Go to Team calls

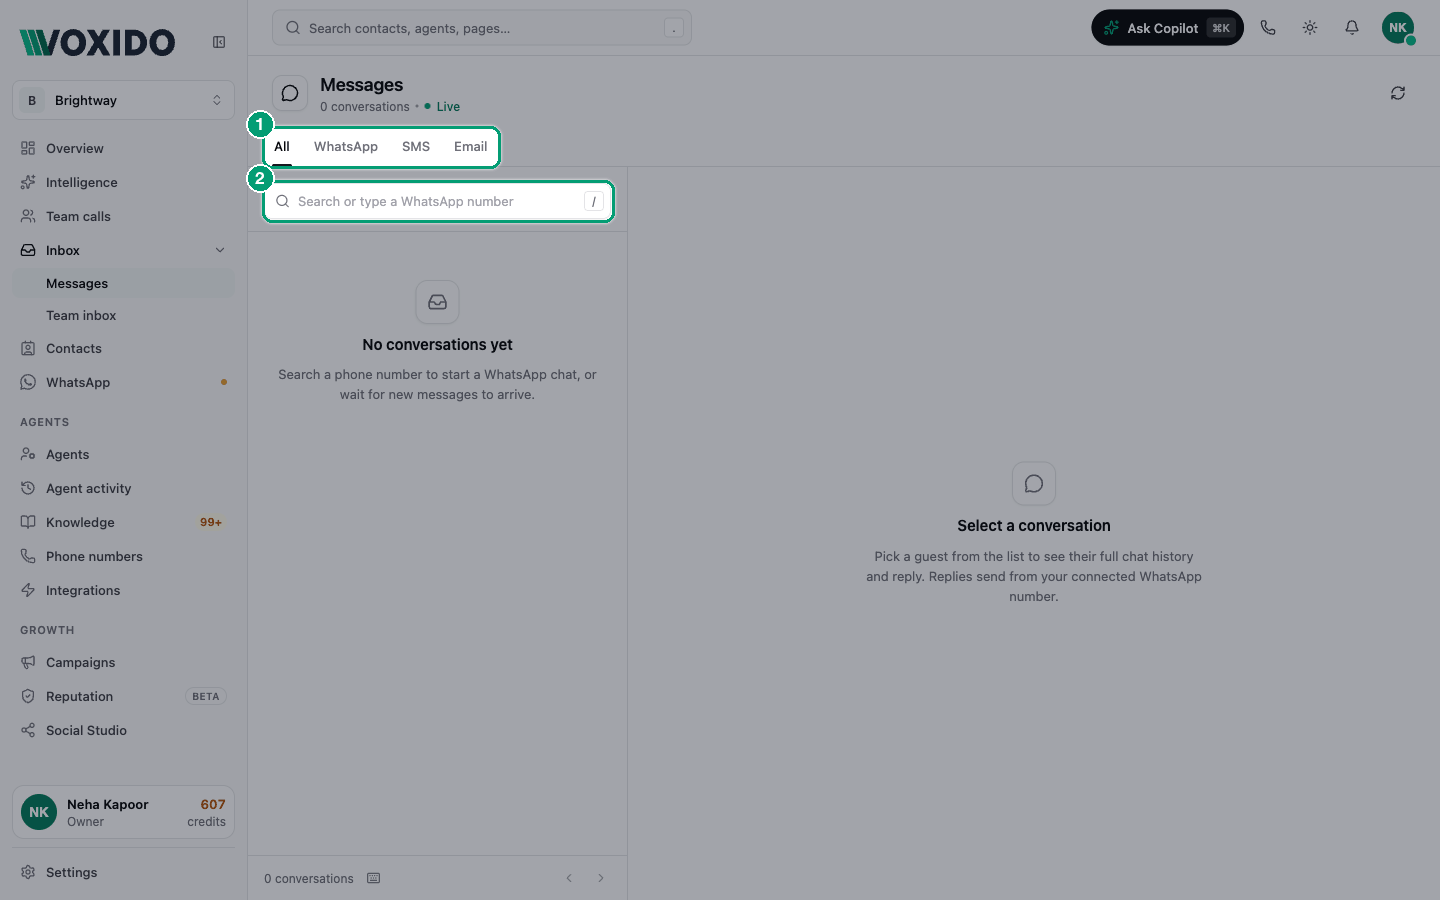tap(123, 216)
